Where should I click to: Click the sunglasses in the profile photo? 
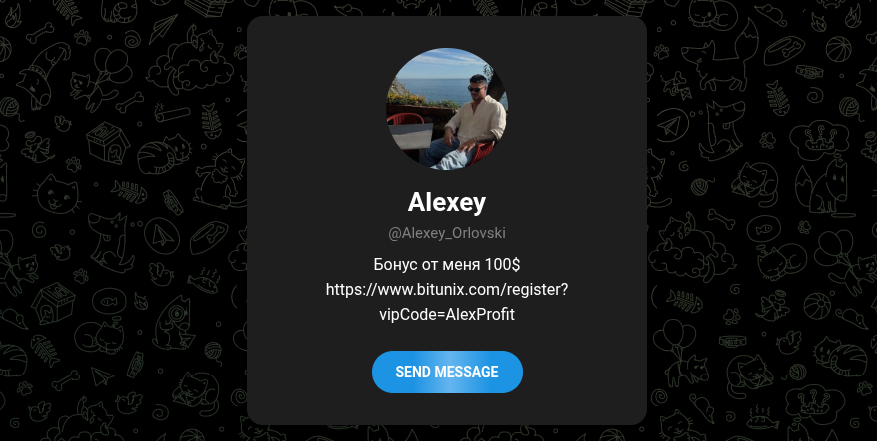tap(477, 89)
